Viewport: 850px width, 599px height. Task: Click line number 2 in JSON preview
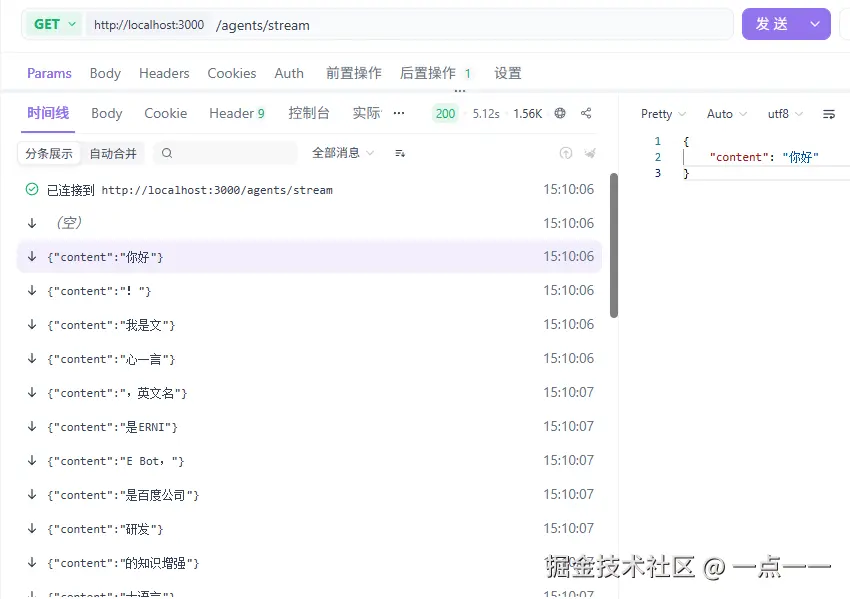(x=658, y=157)
